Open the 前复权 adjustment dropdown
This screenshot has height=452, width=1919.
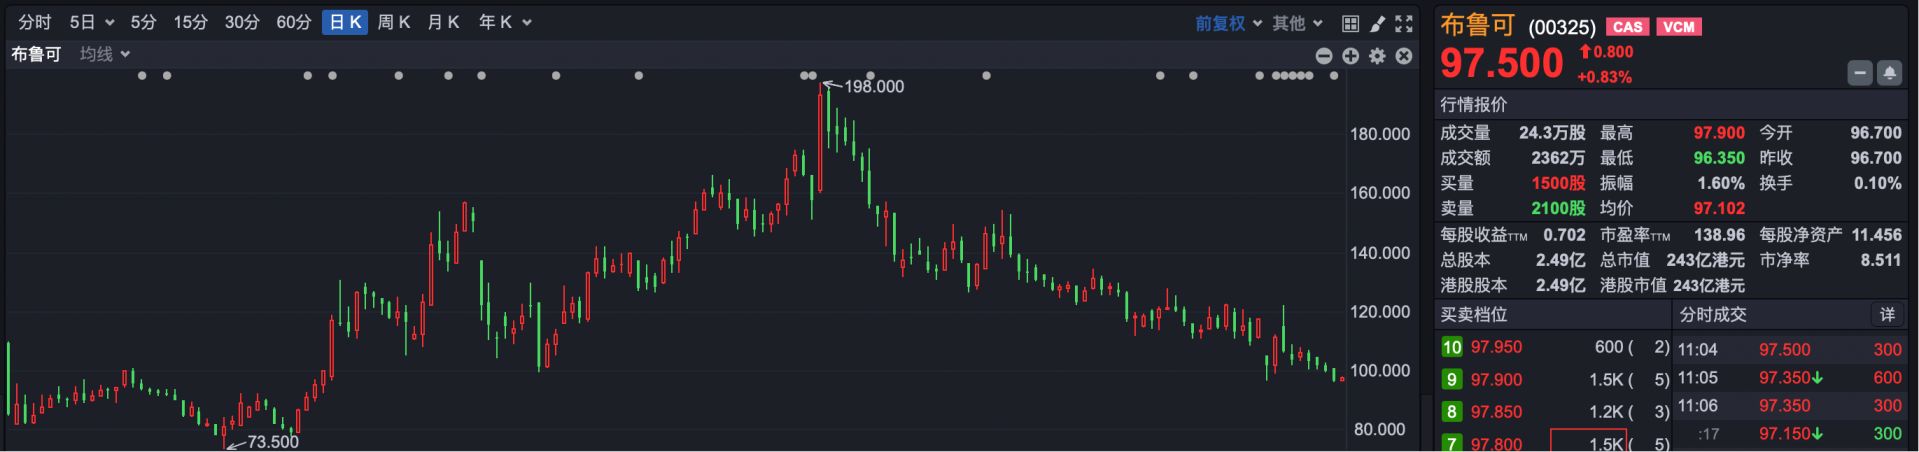coord(1228,23)
